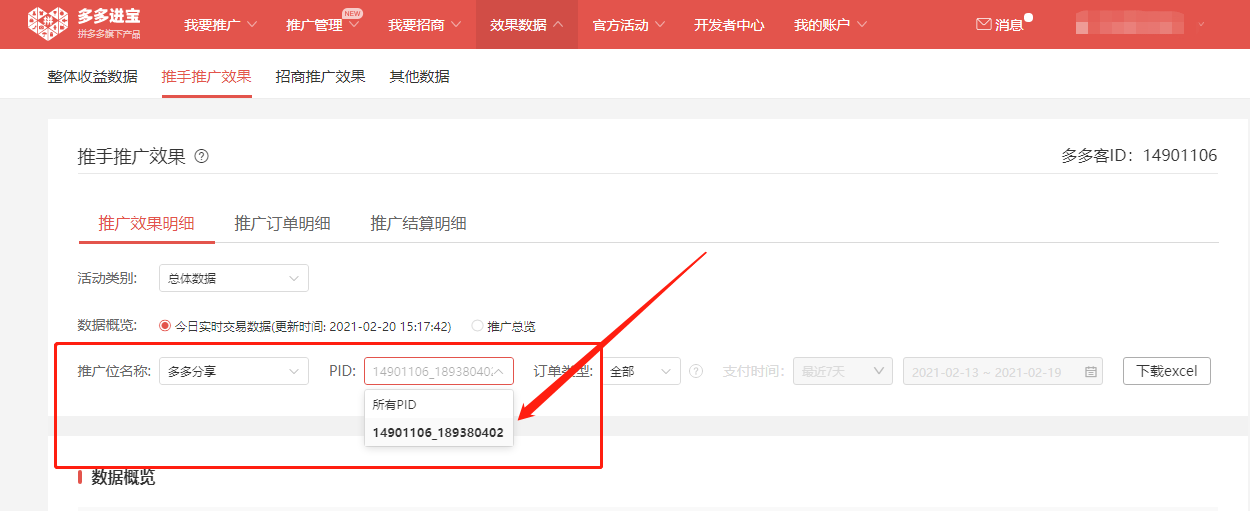The width and height of the screenshot is (1250, 511).
Task: Click the PID input field
Action: [x=432, y=371]
